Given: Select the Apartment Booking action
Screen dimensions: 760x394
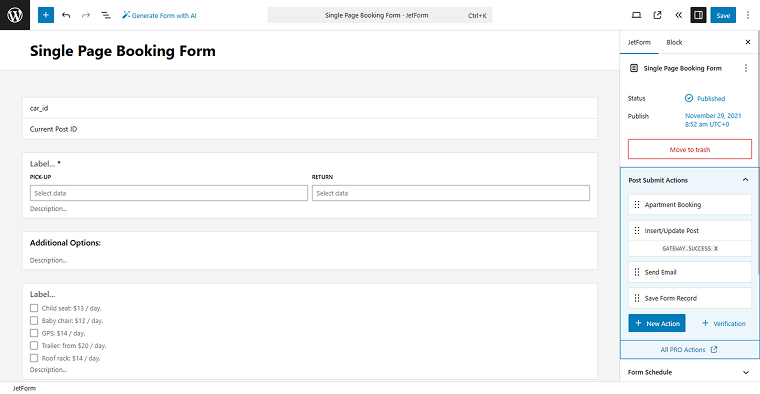Looking at the screenshot, I should [690, 205].
